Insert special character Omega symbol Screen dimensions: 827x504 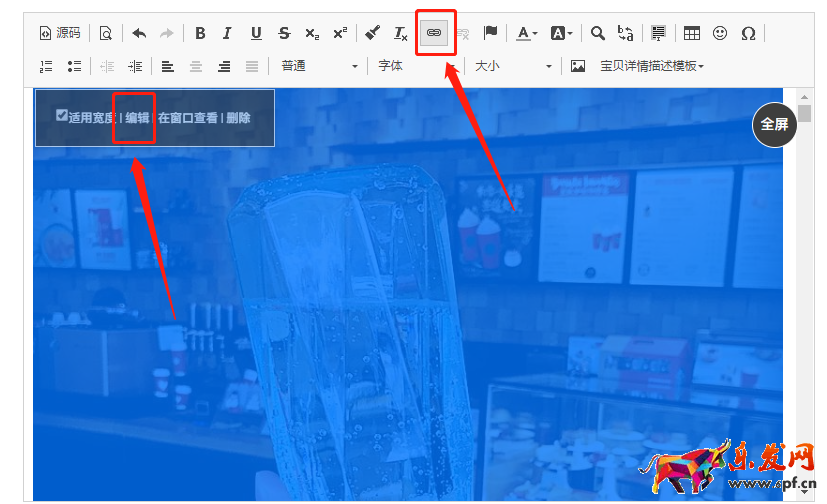tap(748, 33)
